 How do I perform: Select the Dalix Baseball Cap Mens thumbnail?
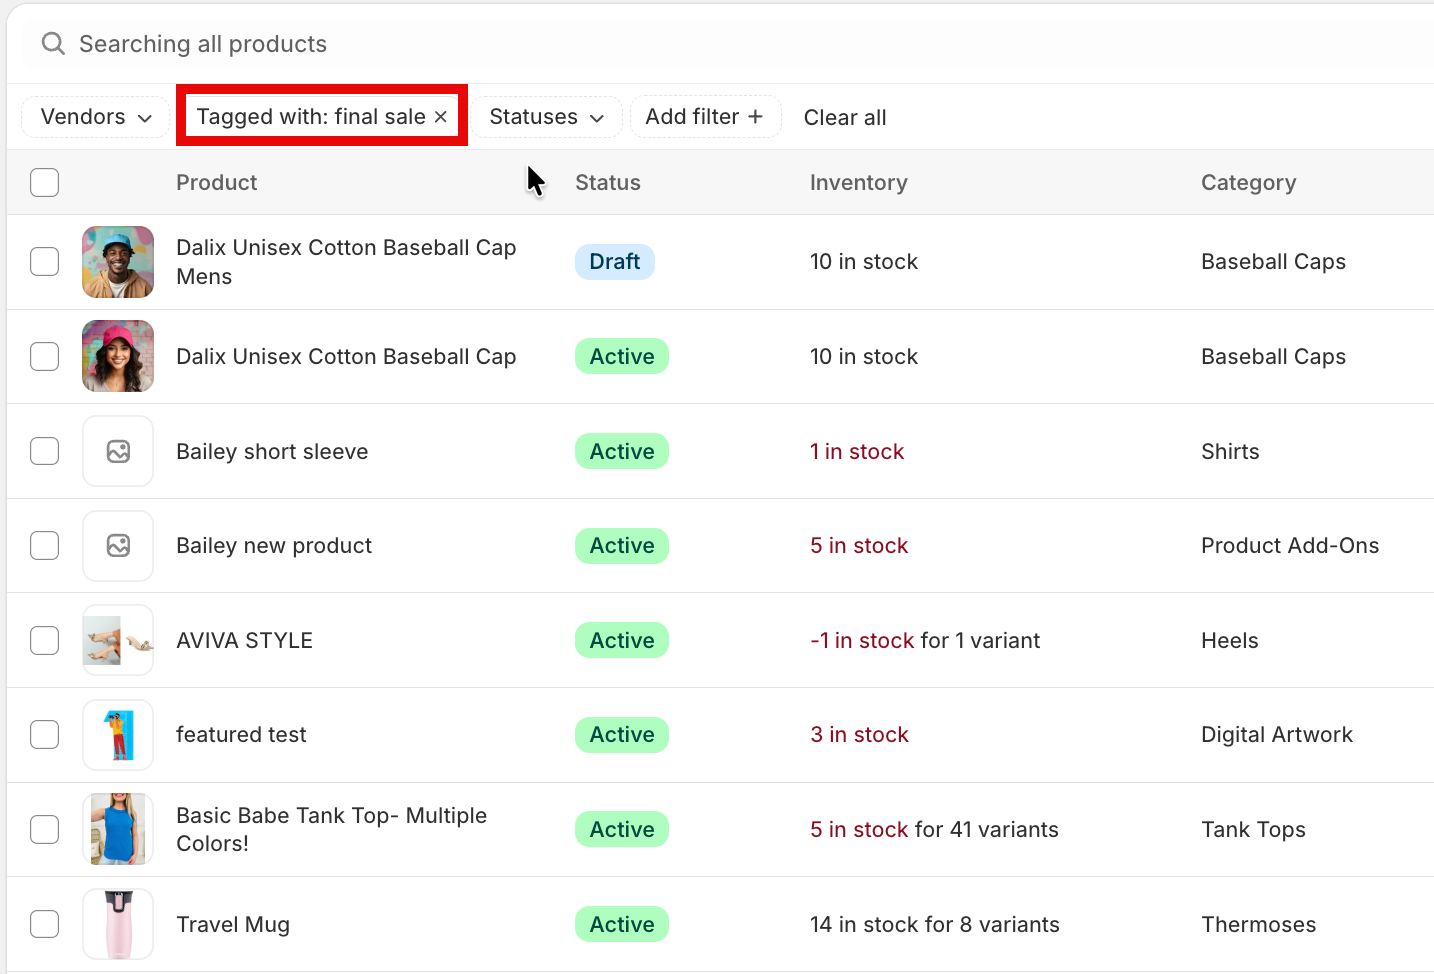point(118,262)
